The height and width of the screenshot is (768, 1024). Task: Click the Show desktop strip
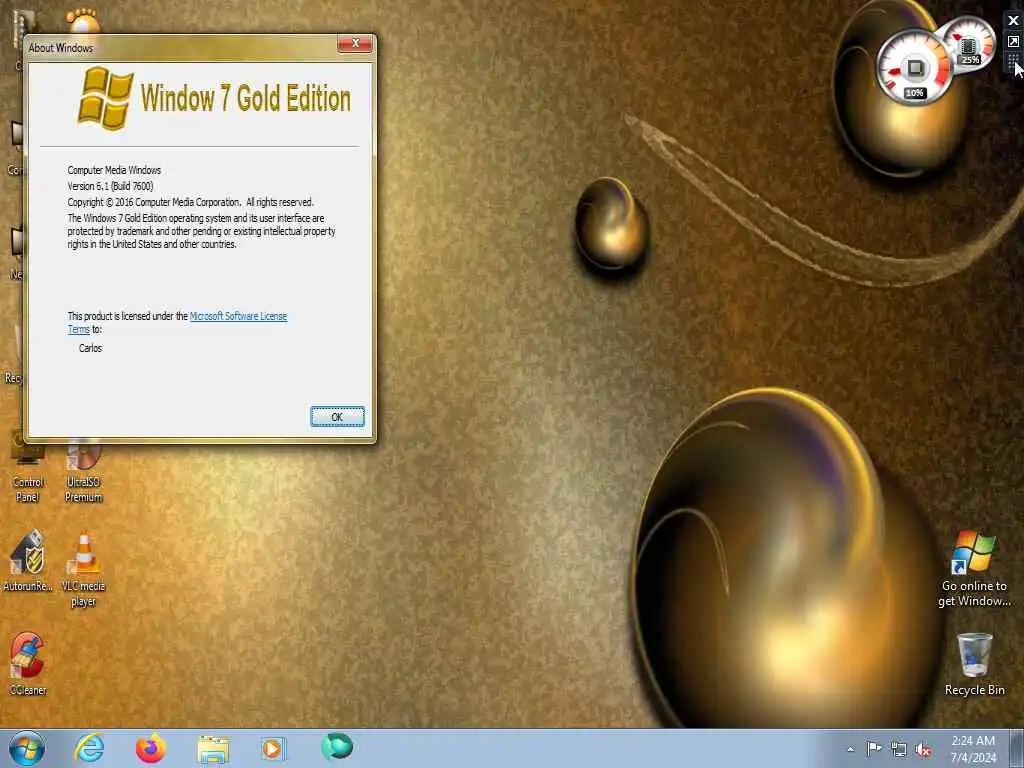[1017, 748]
